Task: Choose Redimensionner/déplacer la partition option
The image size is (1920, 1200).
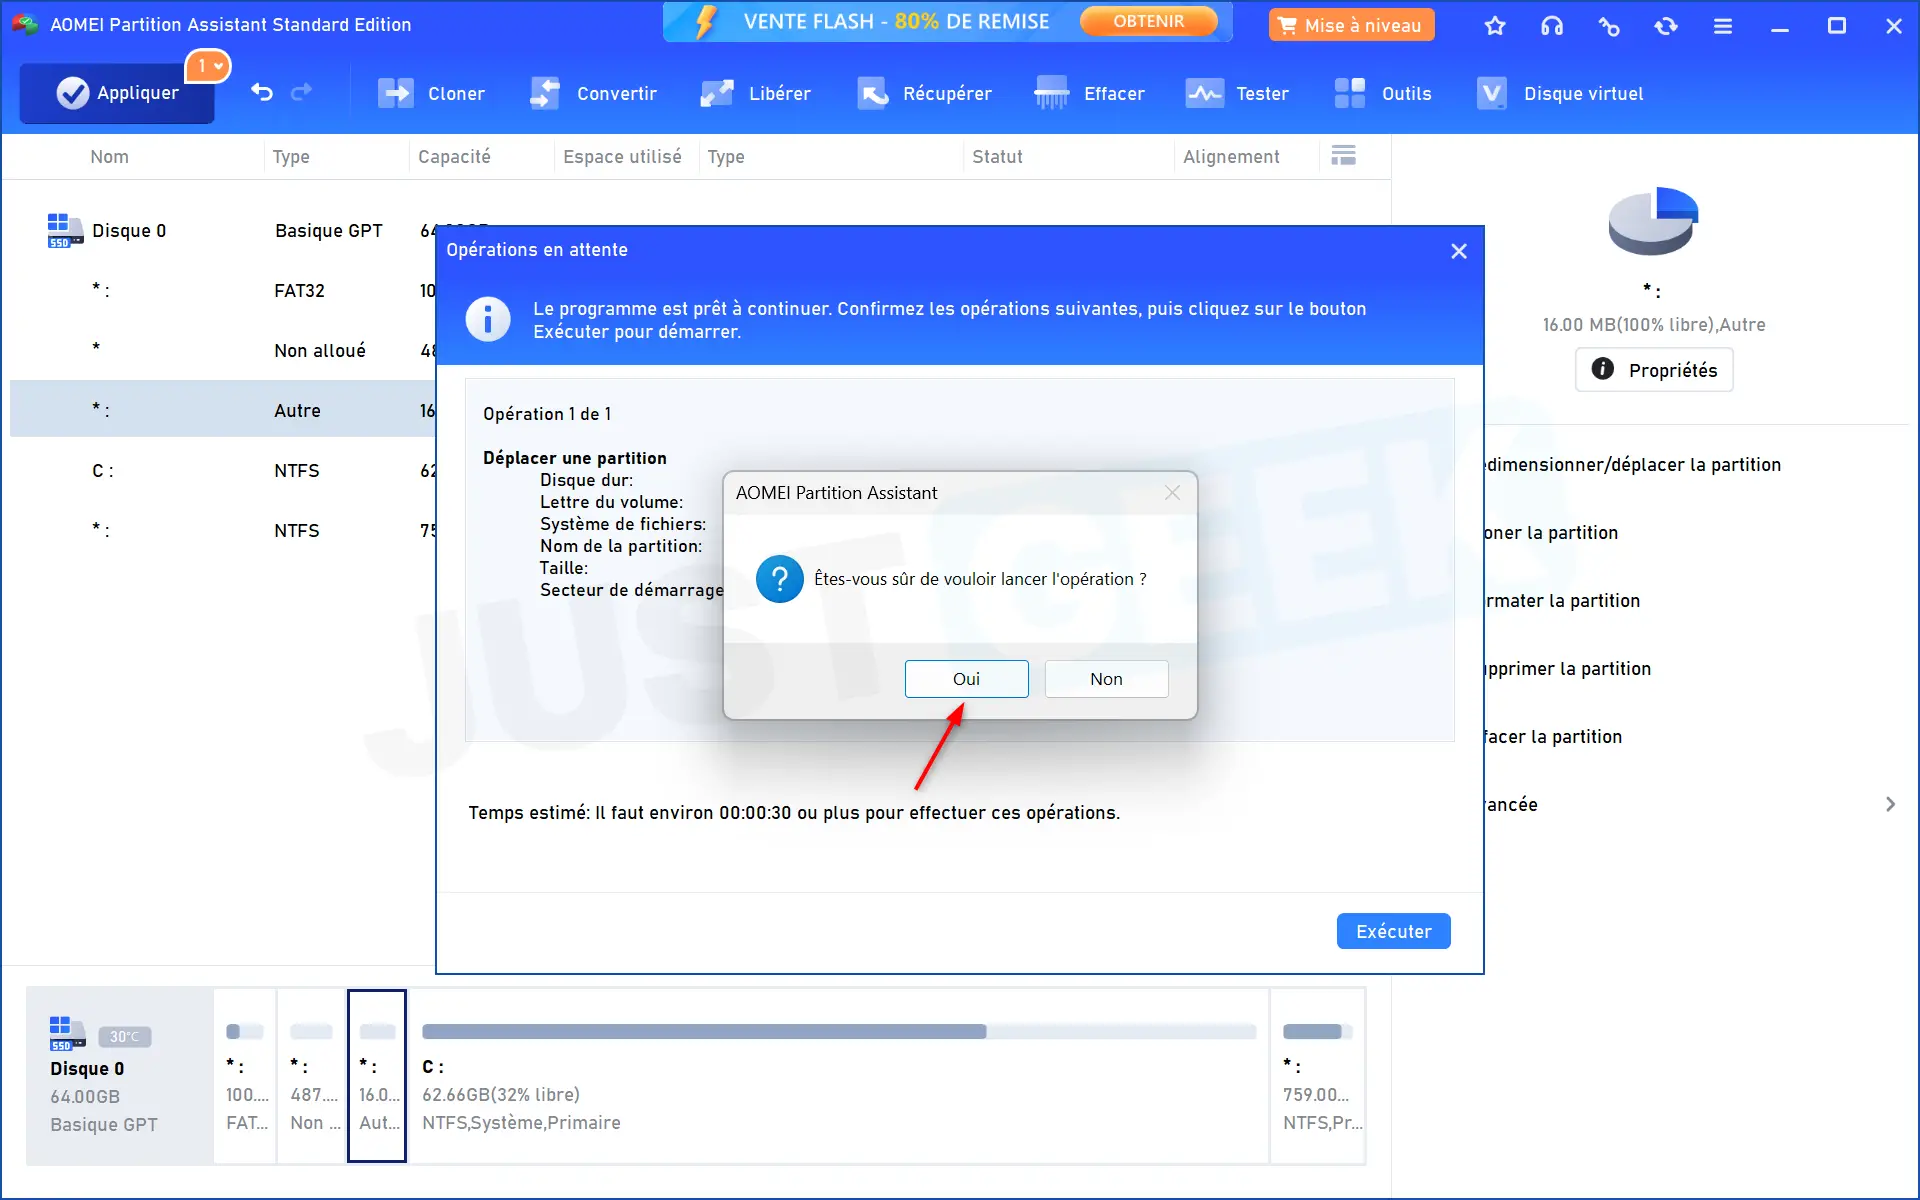Action: pyautogui.click(x=1633, y=465)
